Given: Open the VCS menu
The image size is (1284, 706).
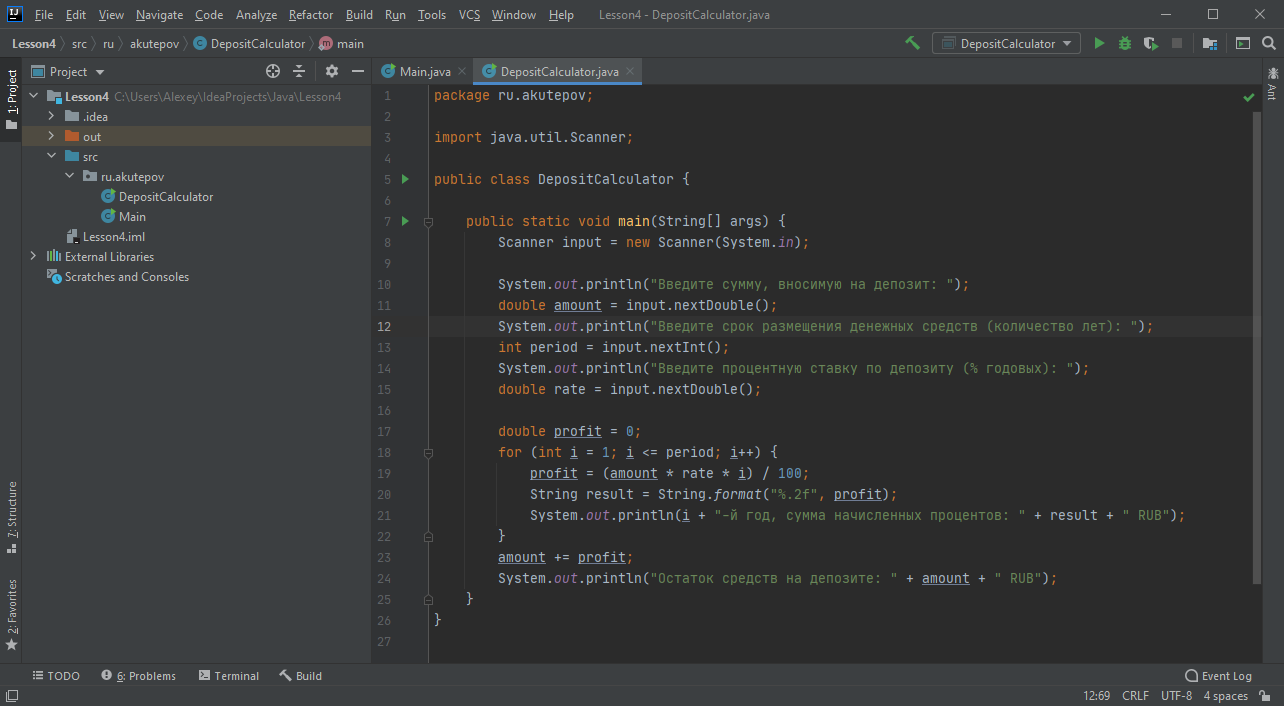Looking at the screenshot, I should 470,15.
